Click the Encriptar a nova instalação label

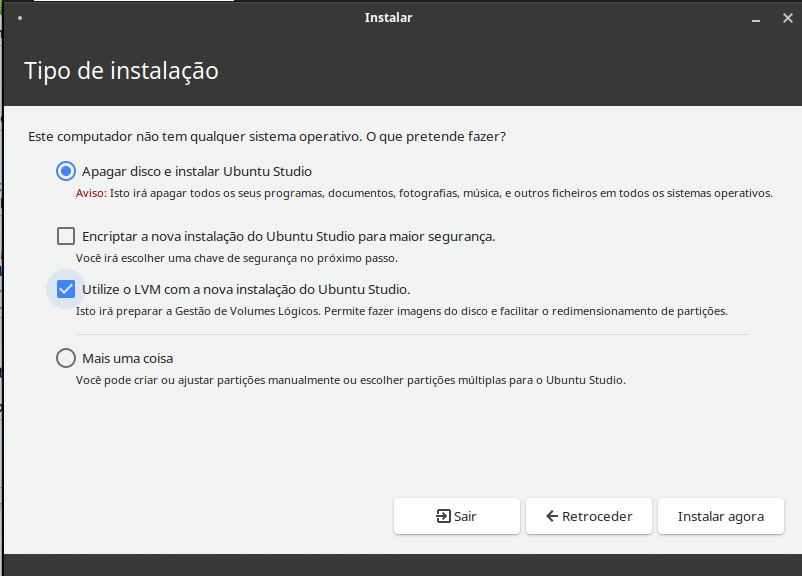288,236
